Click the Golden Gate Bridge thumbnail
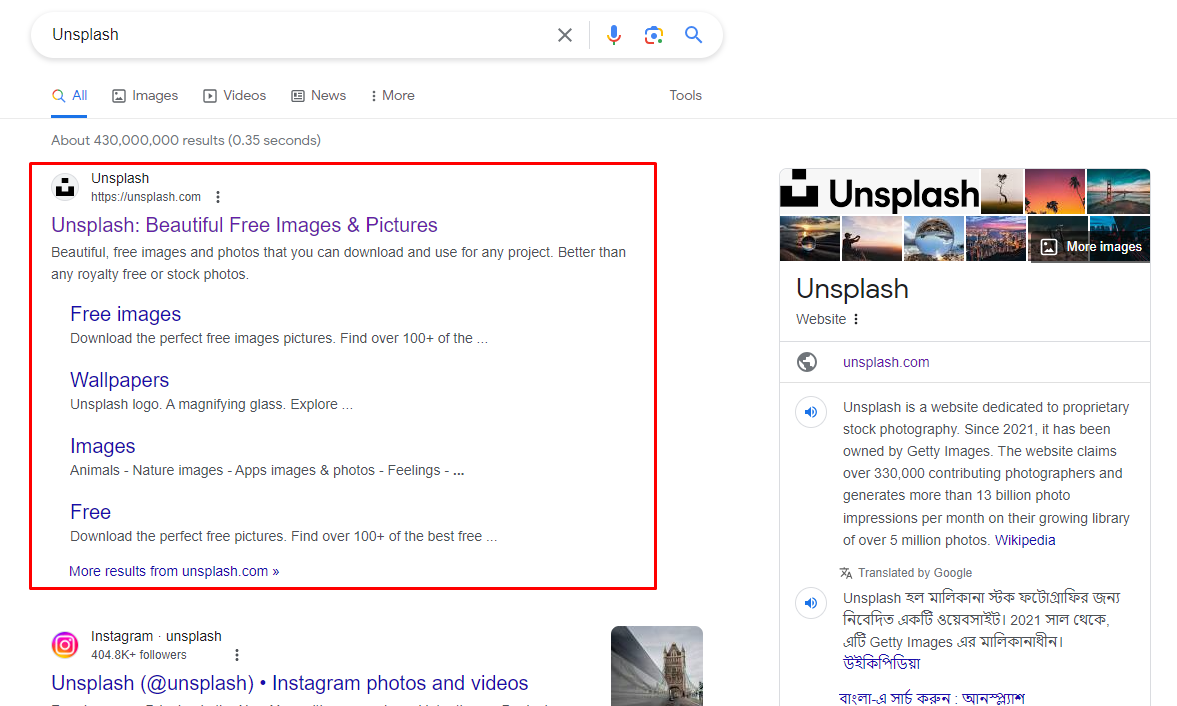This screenshot has height=706, width=1177. pyautogui.click(x=1119, y=191)
